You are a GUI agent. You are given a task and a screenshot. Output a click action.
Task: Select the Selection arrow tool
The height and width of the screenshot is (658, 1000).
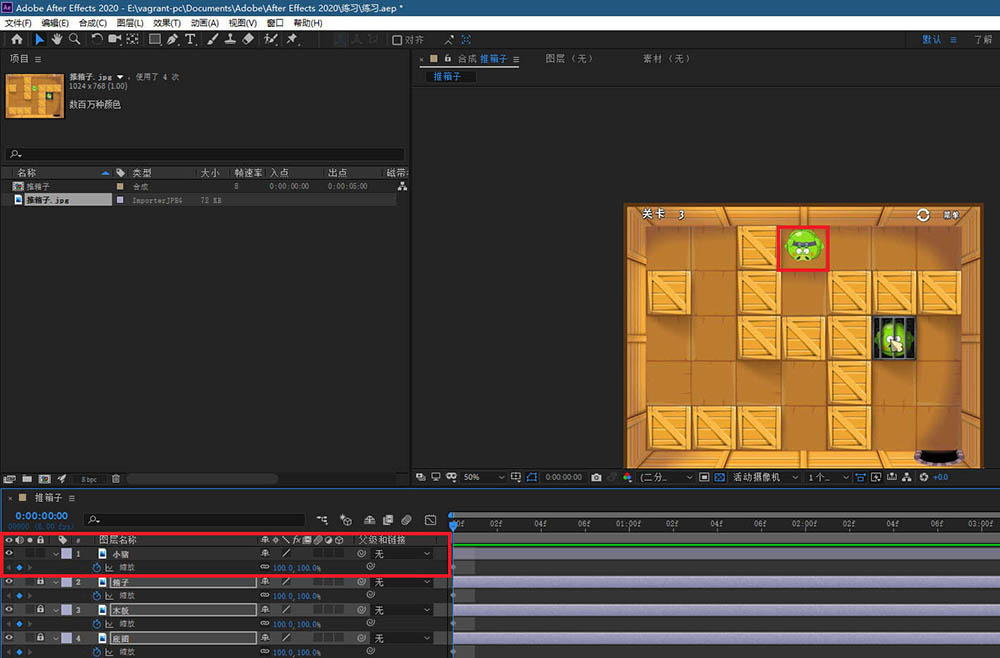(x=40, y=40)
